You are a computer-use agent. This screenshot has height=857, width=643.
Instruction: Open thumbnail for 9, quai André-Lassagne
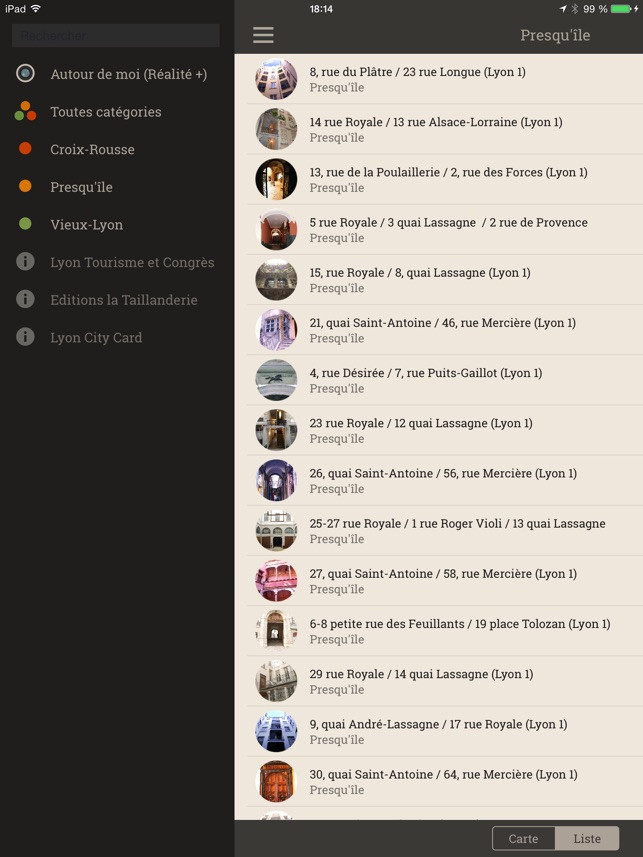(x=276, y=731)
